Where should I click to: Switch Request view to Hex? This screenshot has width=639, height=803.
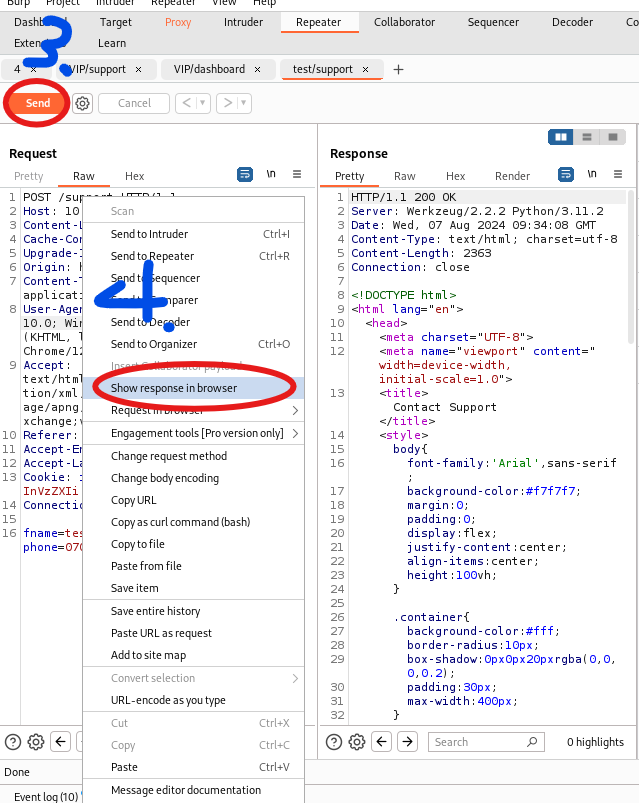click(135, 176)
